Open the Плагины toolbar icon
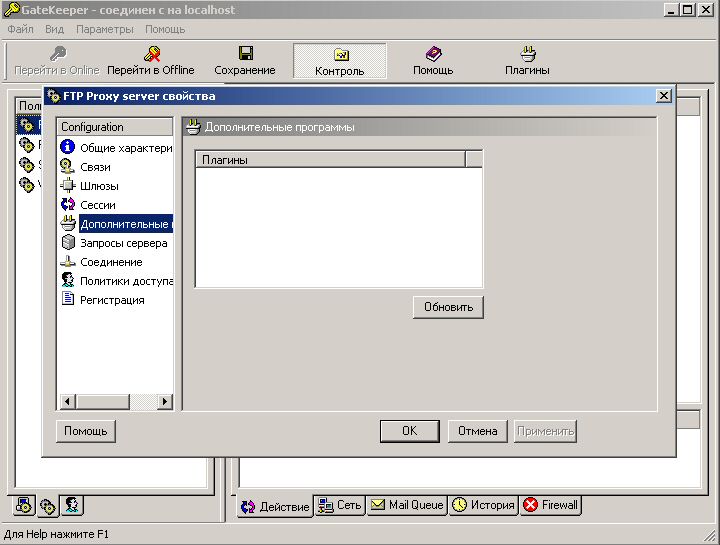This screenshot has width=720, height=545. point(527,54)
